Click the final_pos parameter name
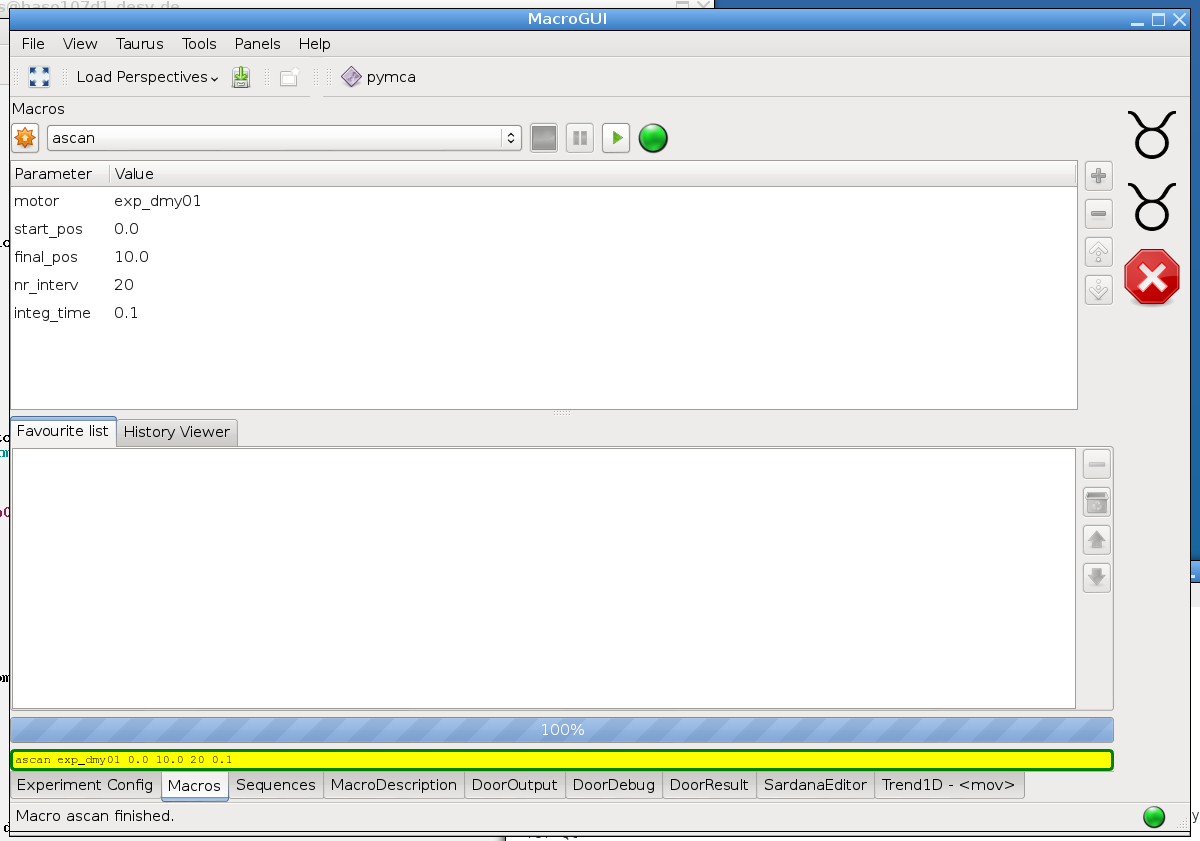The width and height of the screenshot is (1200, 841). [46, 257]
